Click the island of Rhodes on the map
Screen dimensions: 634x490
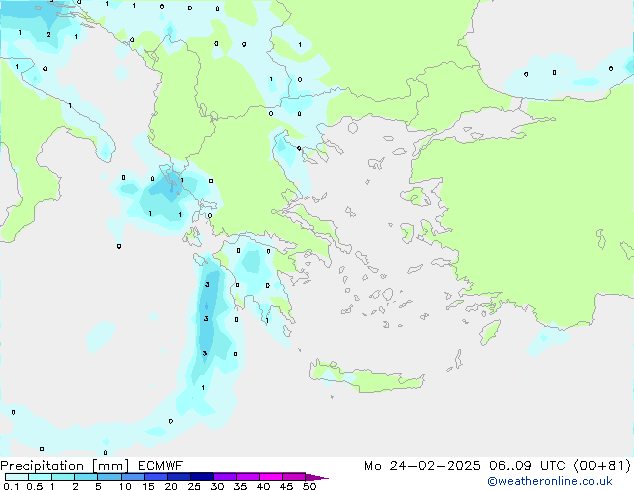pyautogui.click(x=490, y=332)
